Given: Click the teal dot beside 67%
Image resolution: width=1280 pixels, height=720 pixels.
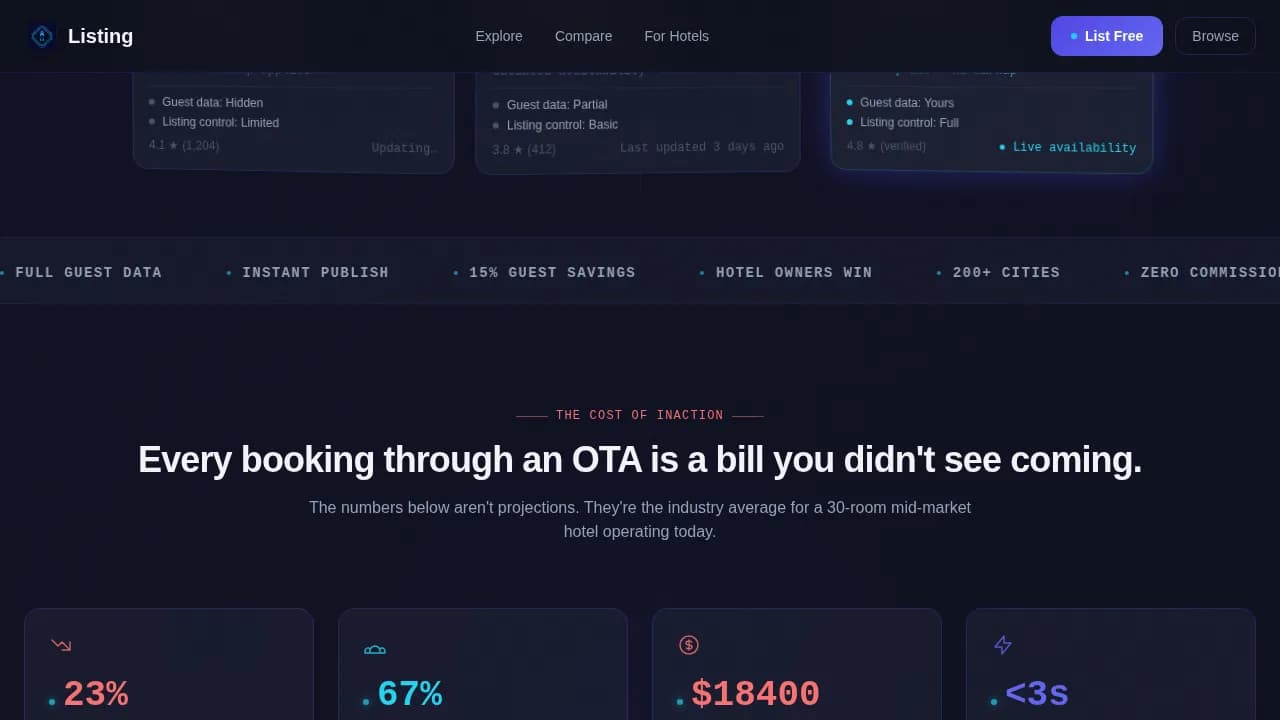Looking at the screenshot, I should pyautogui.click(x=366, y=702).
